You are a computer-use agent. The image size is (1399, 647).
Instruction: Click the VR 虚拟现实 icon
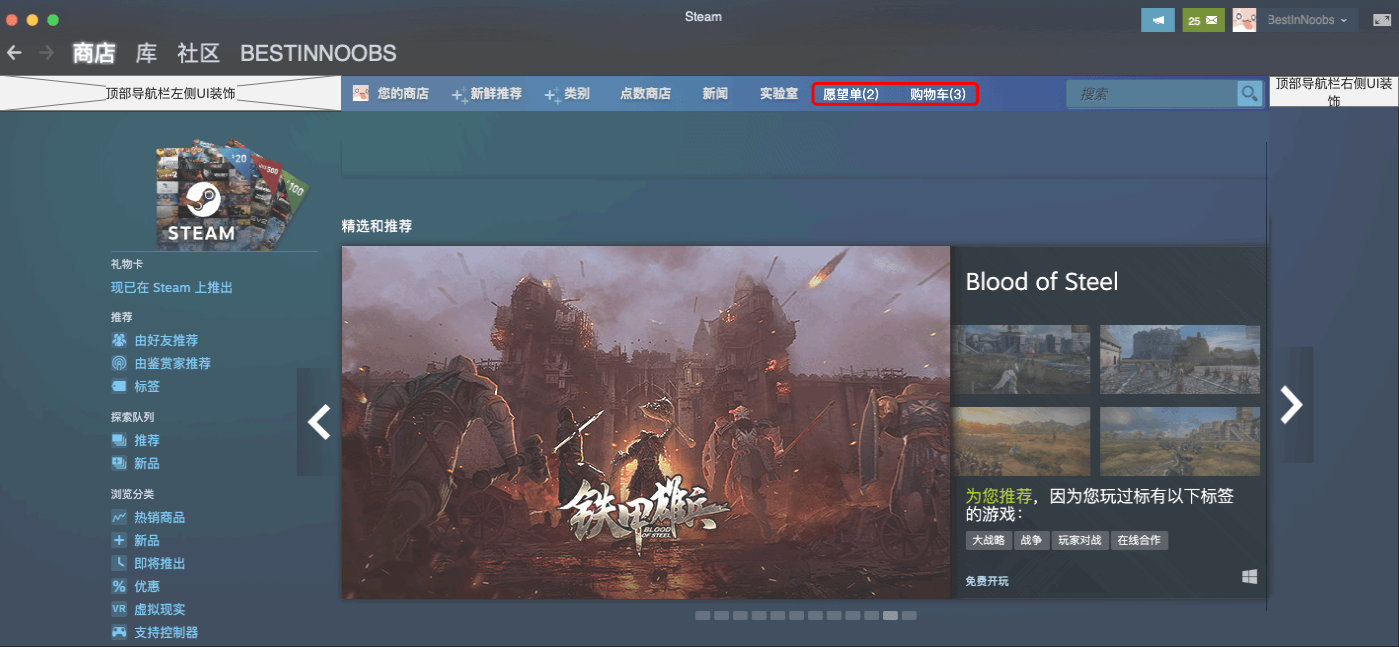(121, 609)
